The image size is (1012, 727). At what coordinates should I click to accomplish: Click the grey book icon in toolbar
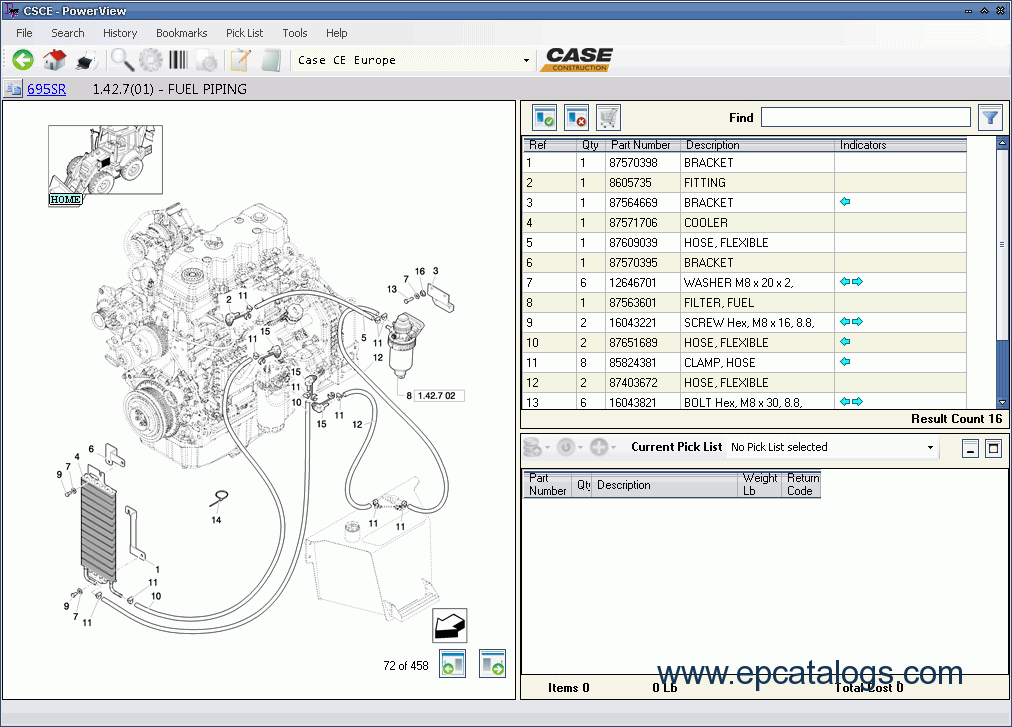(271, 60)
